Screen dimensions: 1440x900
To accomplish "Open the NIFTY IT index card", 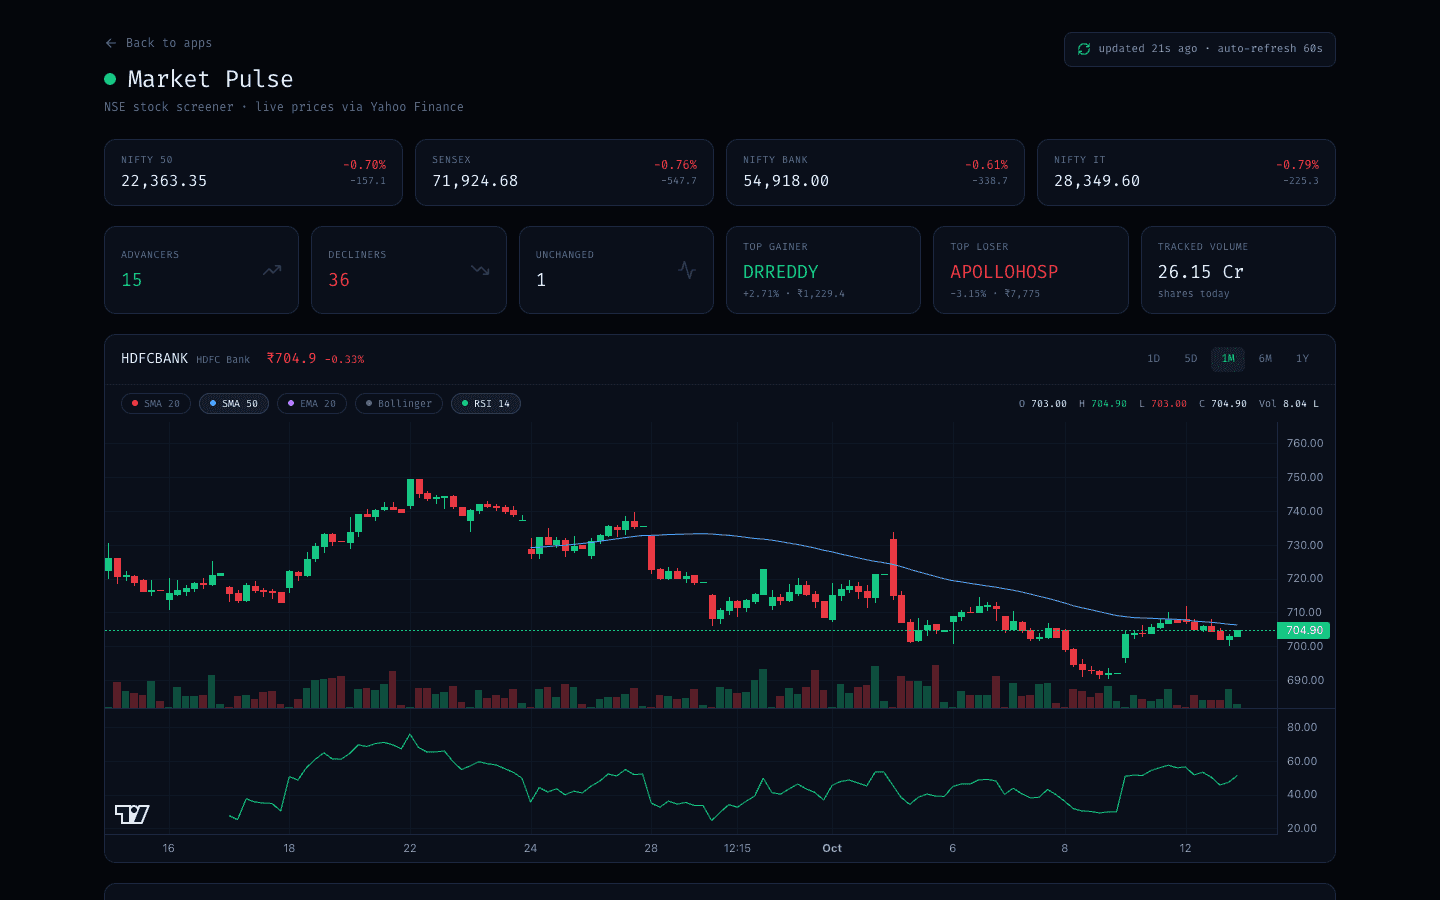I will [1186, 173].
